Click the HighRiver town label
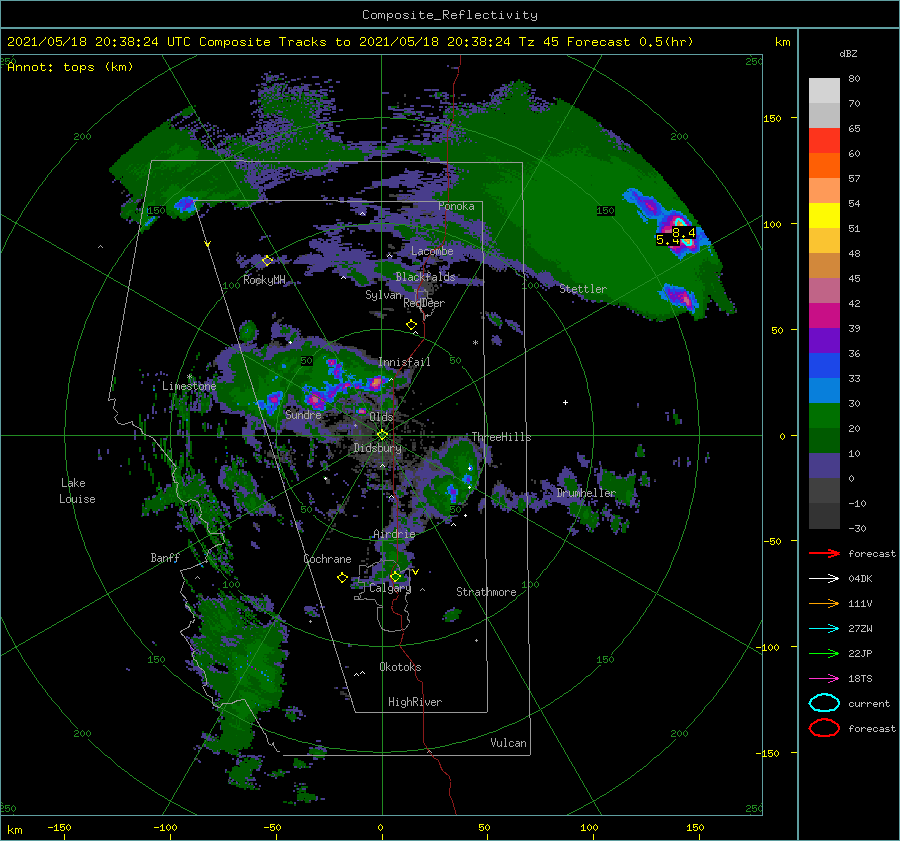This screenshot has height=841, width=900. [x=415, y=702]
